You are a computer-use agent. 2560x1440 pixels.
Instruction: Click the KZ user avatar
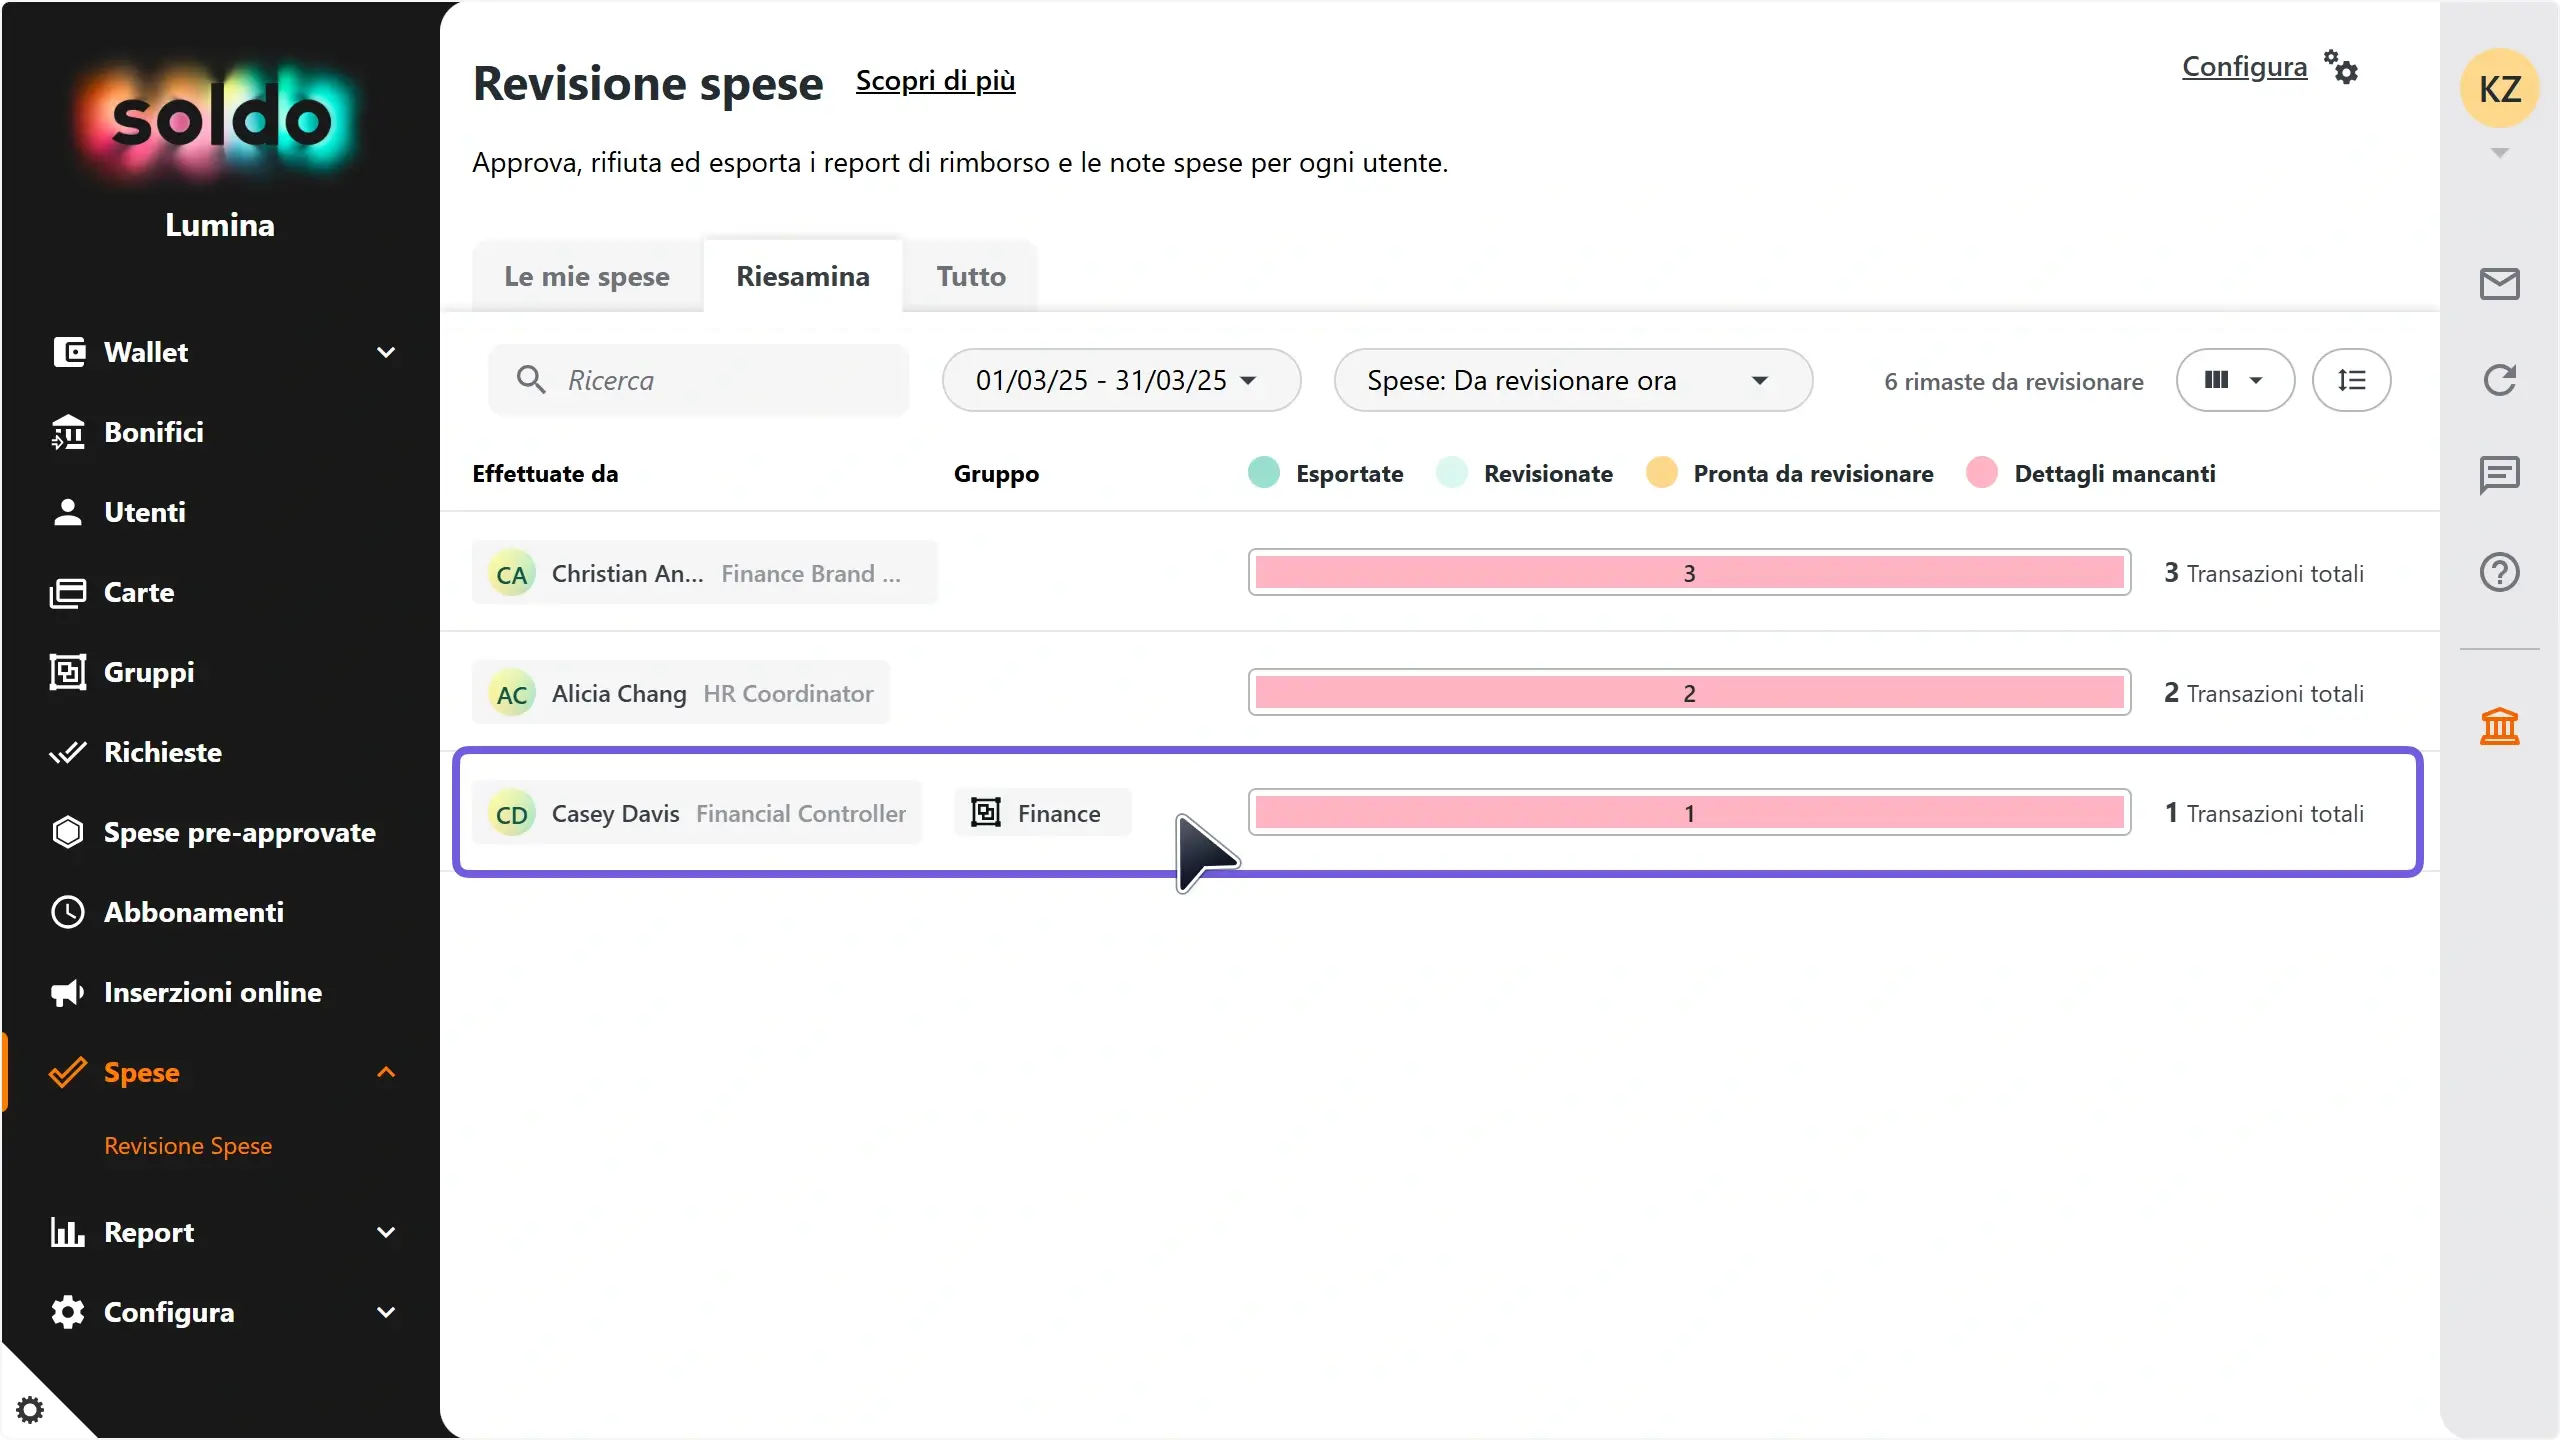tap(2499, 88)
